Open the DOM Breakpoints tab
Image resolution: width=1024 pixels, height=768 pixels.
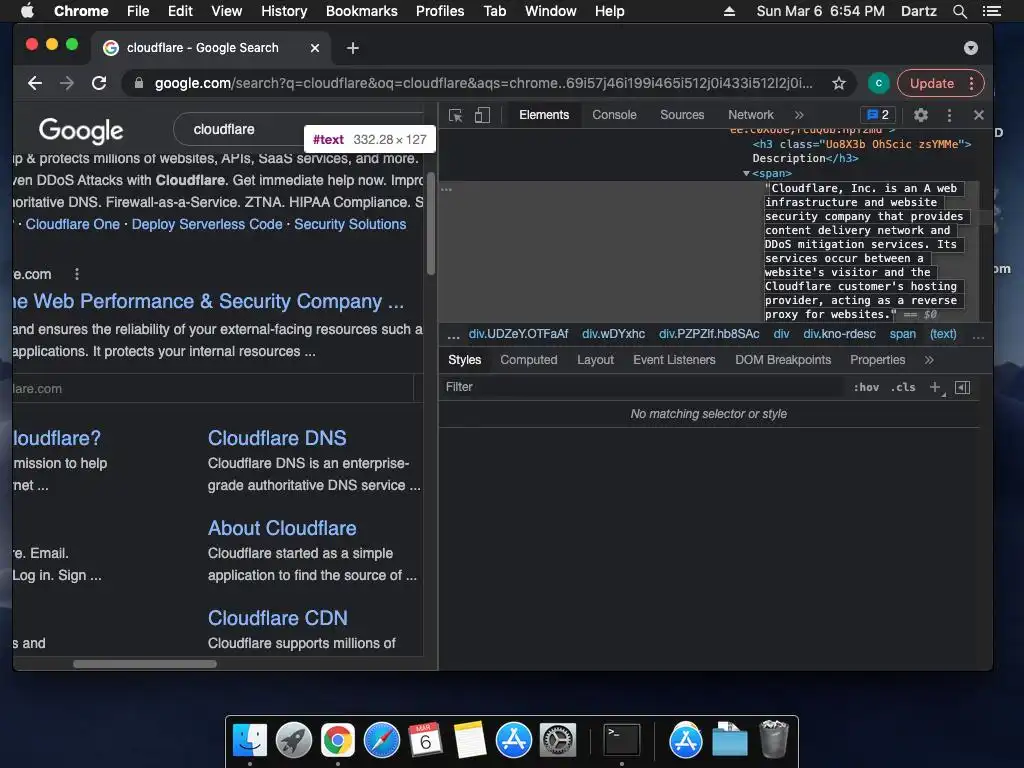pos(783,360)
